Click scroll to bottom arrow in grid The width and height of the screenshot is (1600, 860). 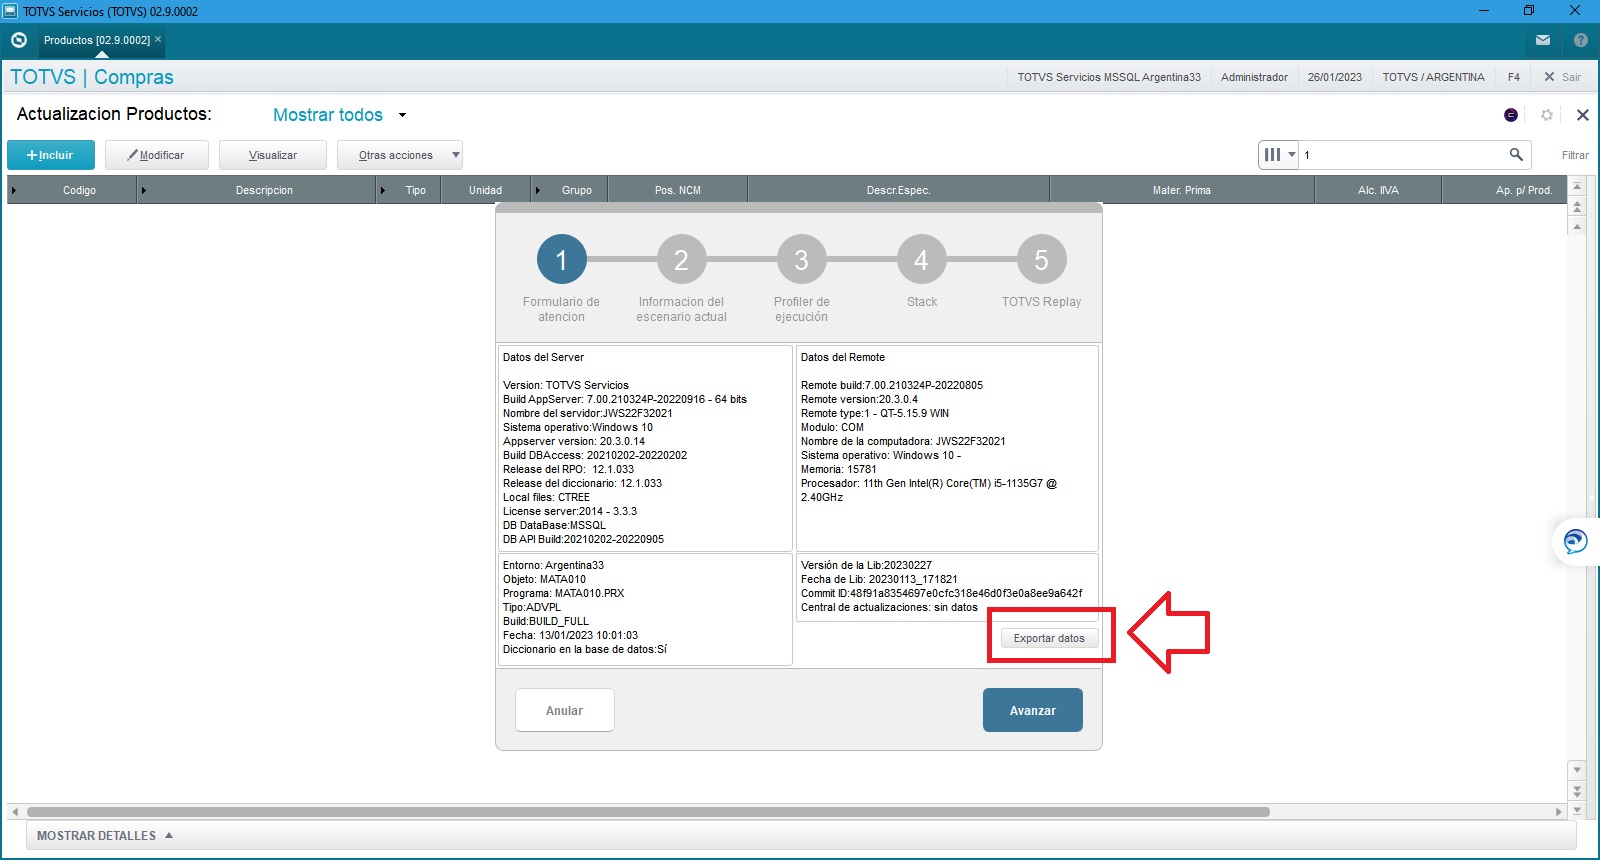pos(1577,810)
